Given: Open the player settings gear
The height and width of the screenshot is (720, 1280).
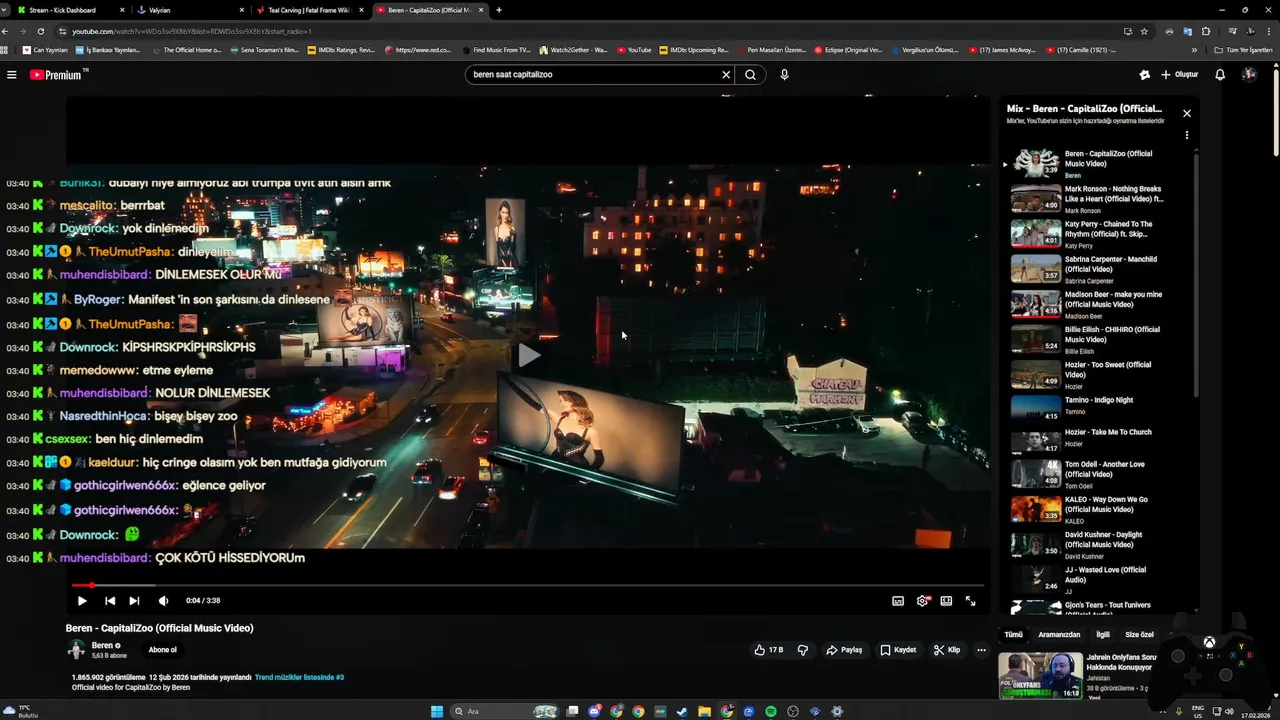Looking at the screenshot, I should tap(922, 601).
